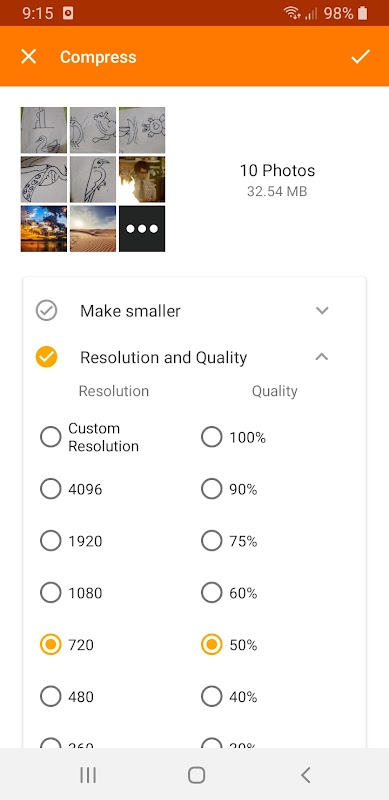389x800 pixels.
Task: Set quality to 75%
Action: click(211, 541)
